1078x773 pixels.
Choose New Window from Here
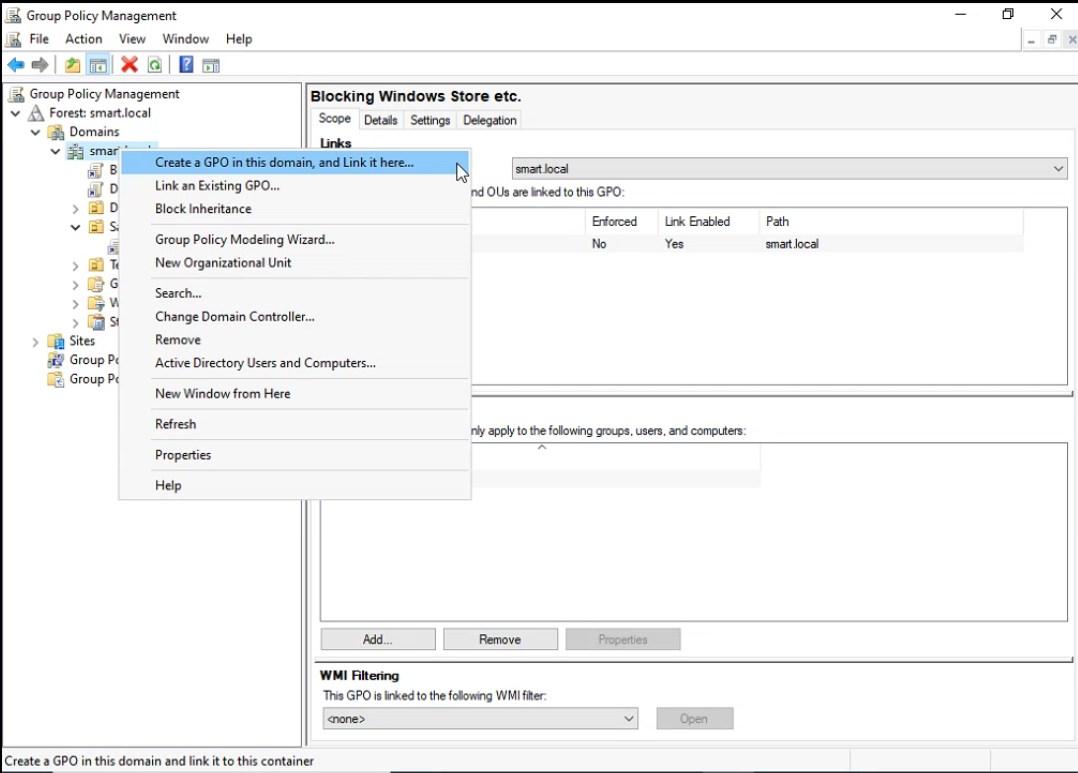coord(295,393)
